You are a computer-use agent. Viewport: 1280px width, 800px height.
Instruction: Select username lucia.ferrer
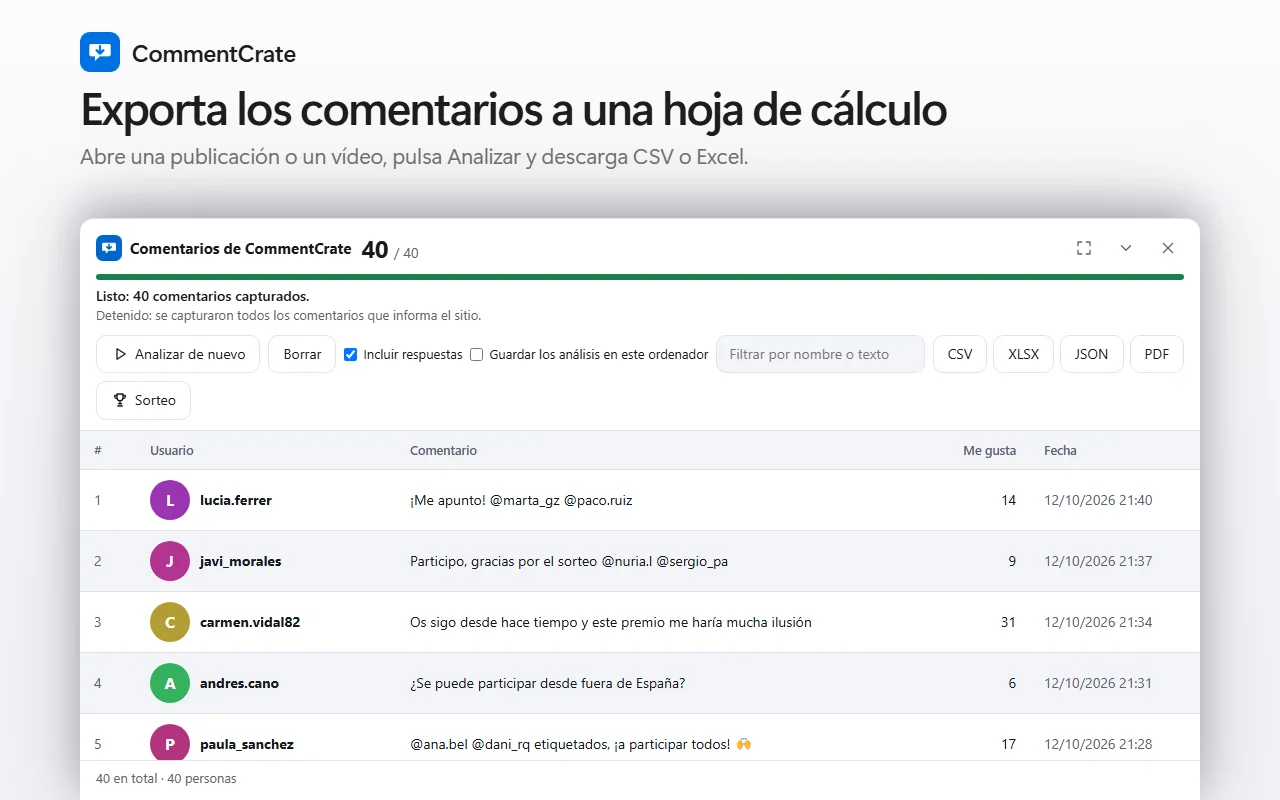pos(236,500)
